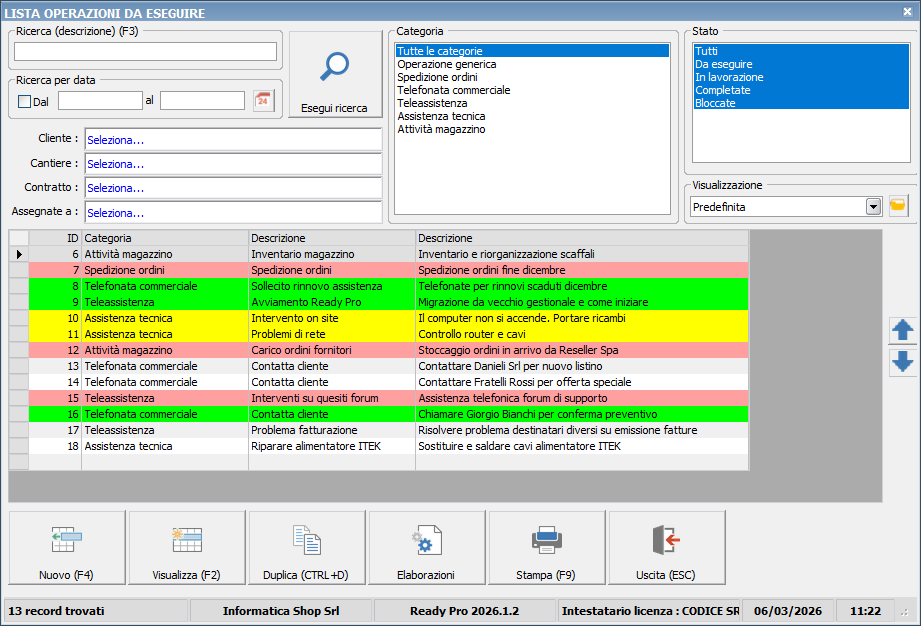Click the yellow folder icon beside Visualizzazione

898,206
